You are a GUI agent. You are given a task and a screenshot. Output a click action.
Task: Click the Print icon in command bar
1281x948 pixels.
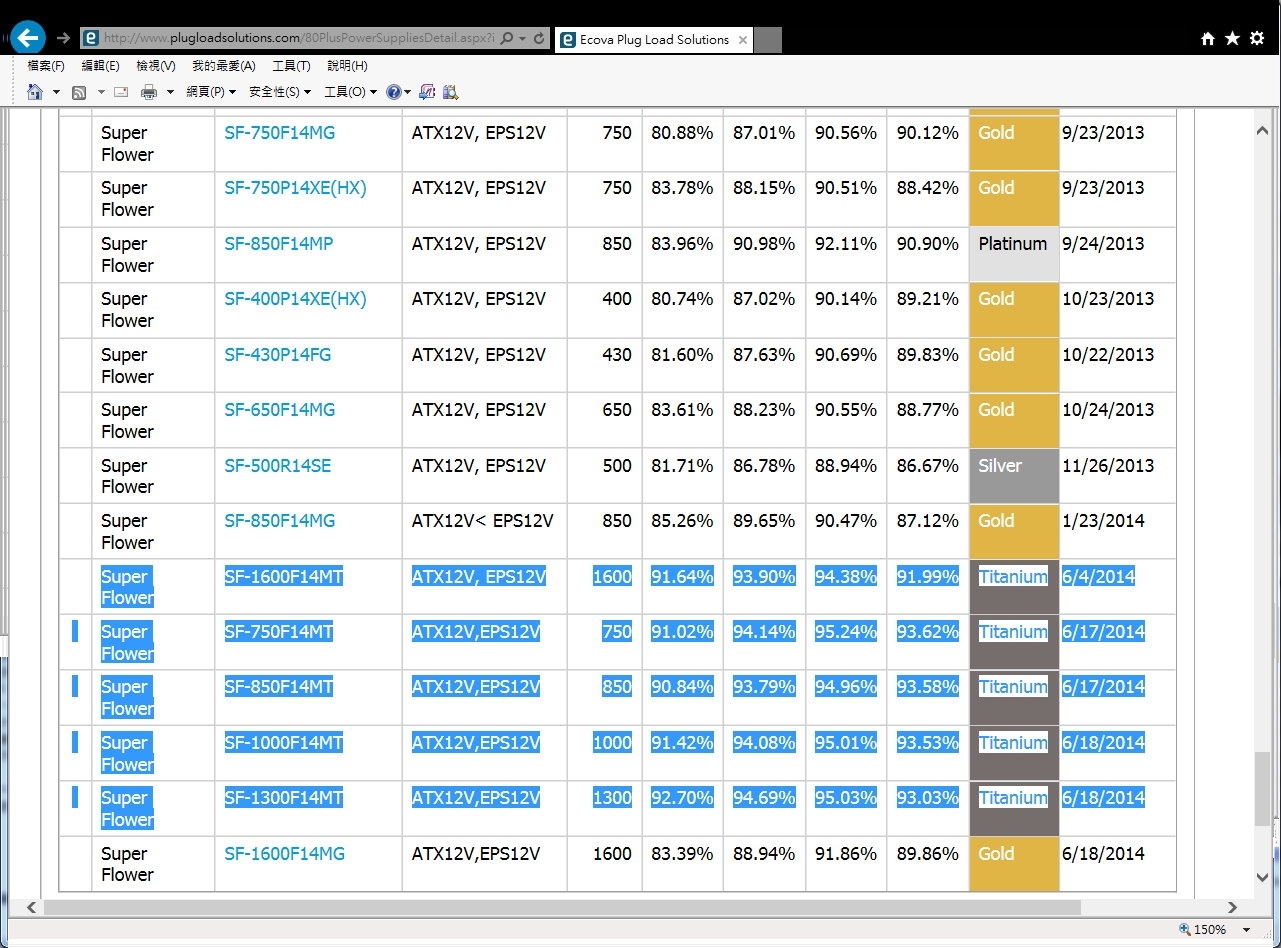pyautogui.click(x=149, y=92)
